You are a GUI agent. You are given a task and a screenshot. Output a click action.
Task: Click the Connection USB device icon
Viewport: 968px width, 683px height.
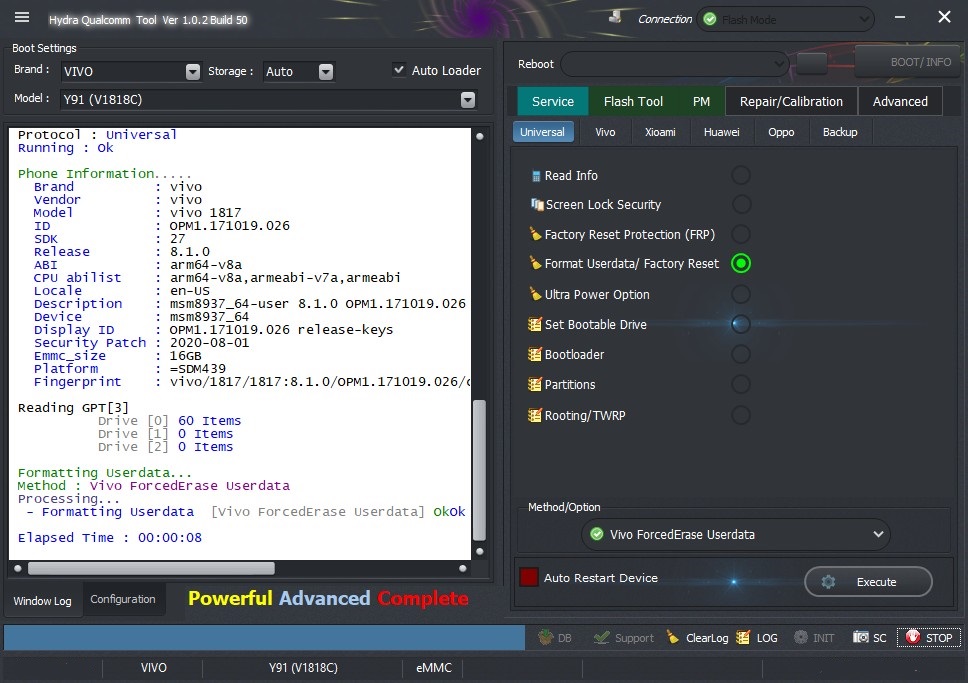pyautogui.click(x=615, y=17)
